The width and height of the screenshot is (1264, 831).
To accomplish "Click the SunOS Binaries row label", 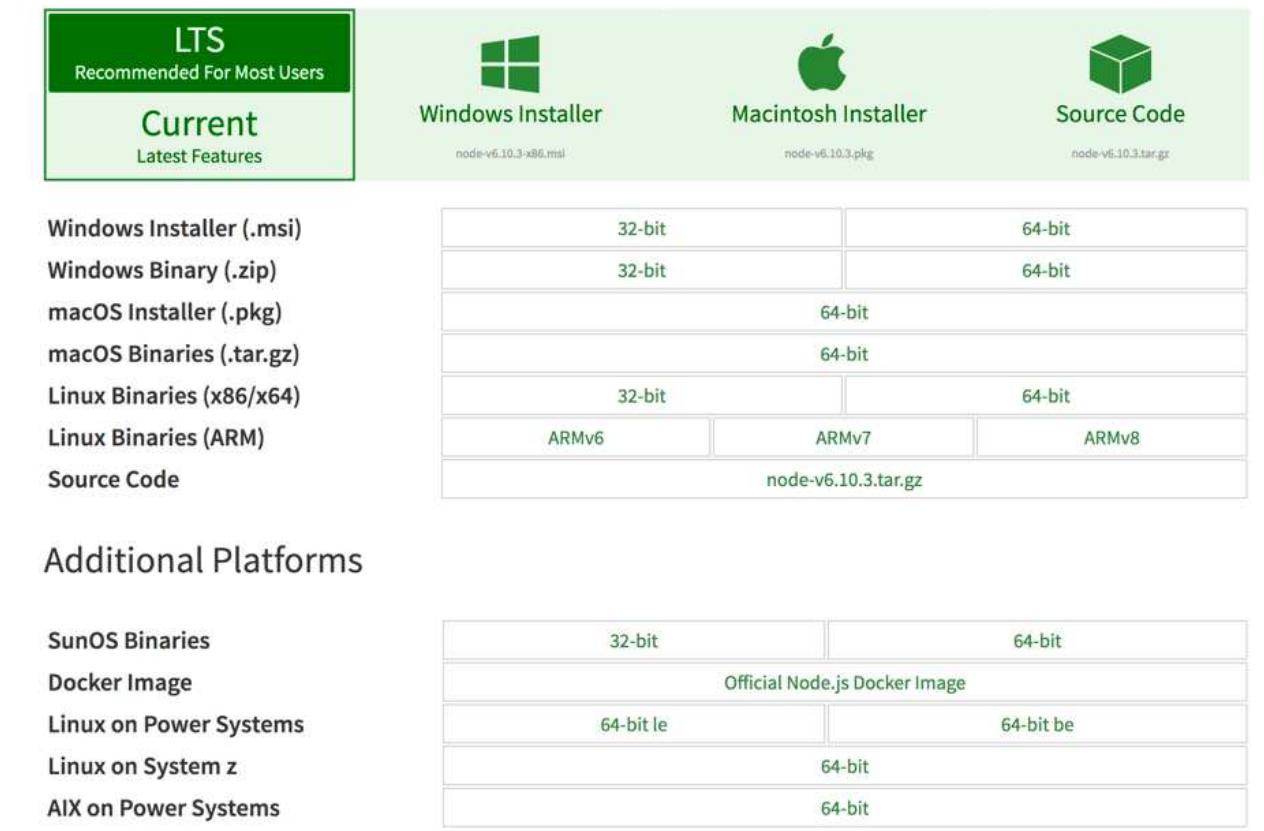I will click(x=129, y=640).
